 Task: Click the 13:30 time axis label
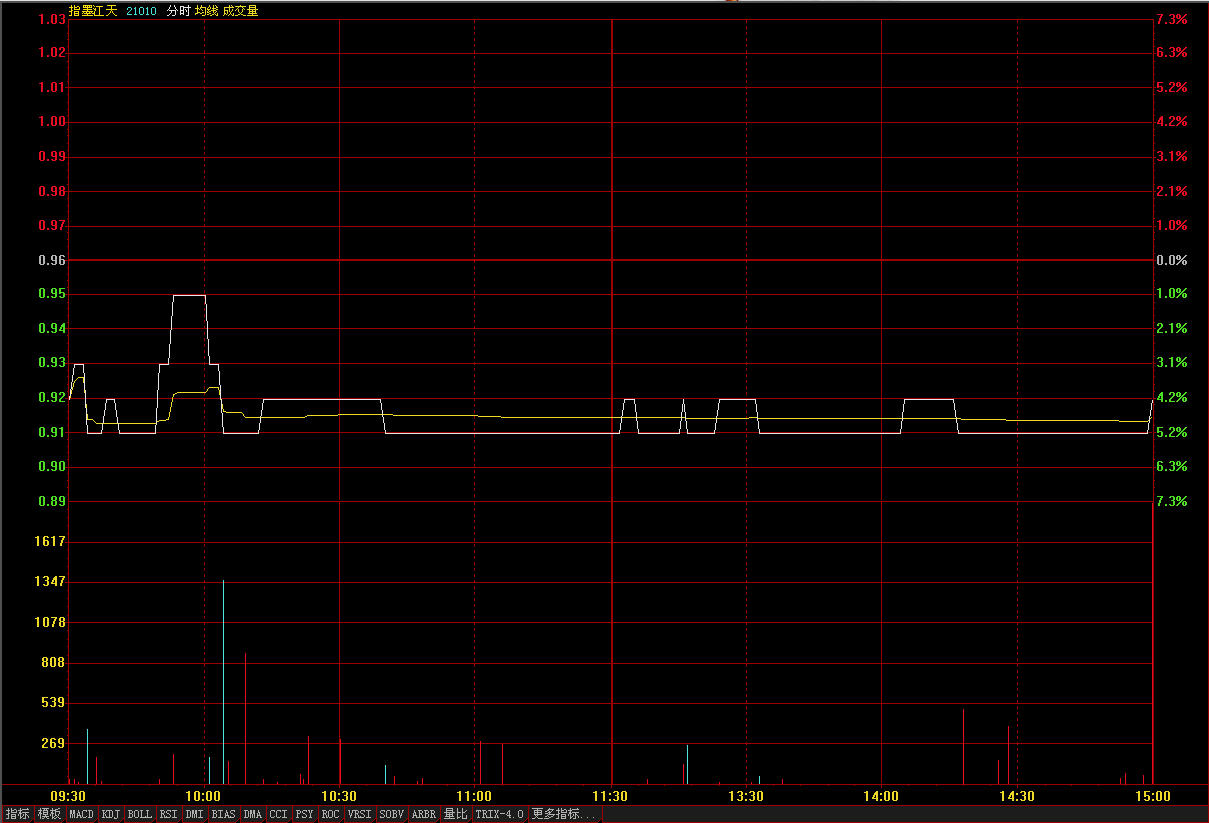pyautogui.click(x=746, y=796)
